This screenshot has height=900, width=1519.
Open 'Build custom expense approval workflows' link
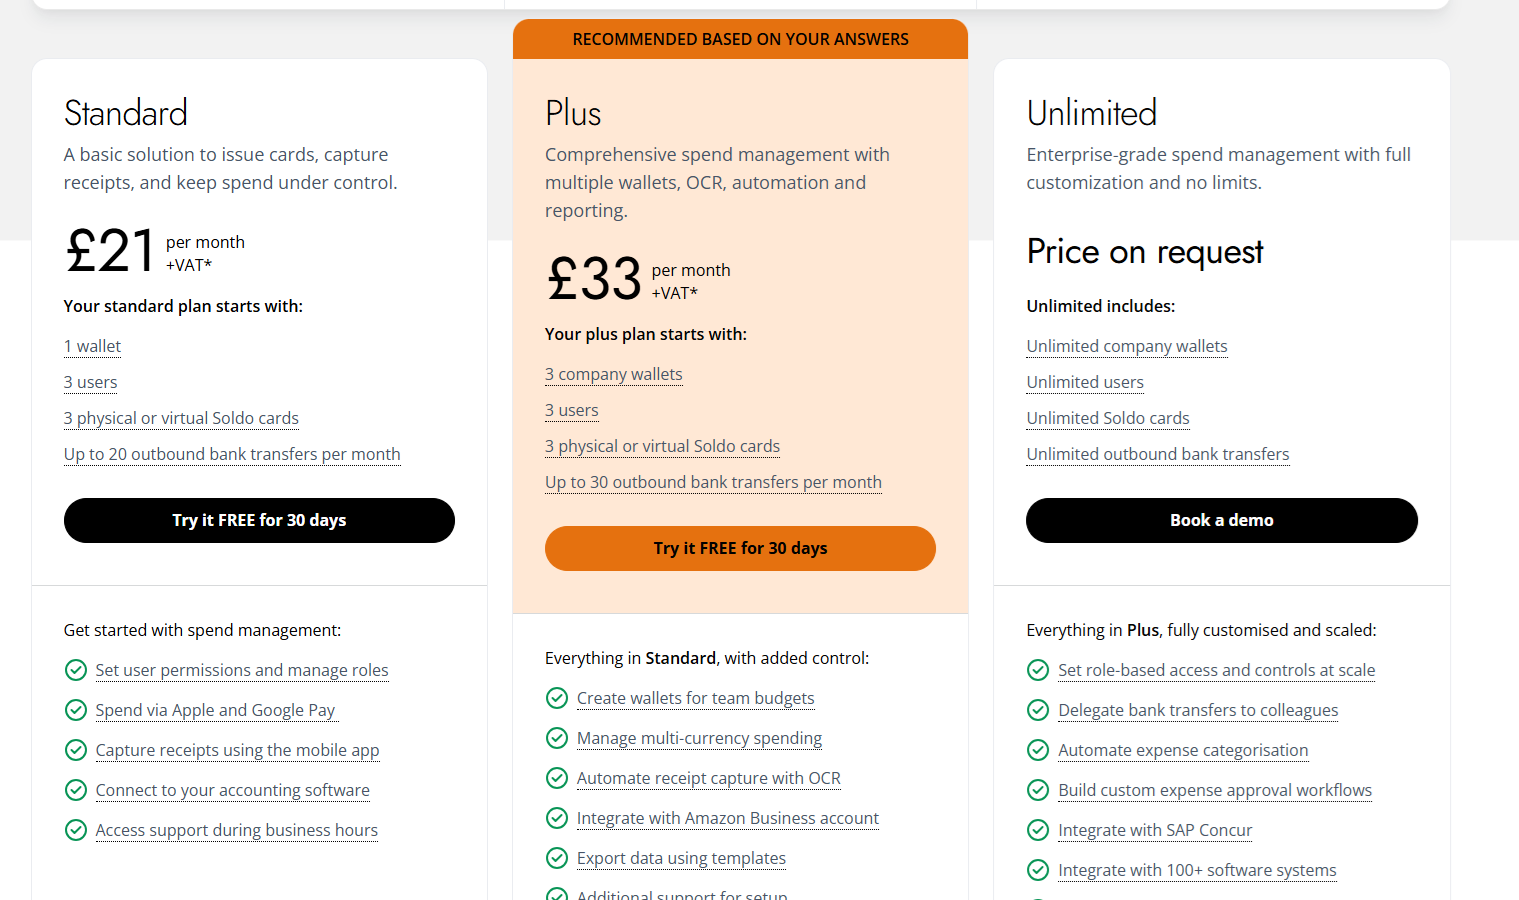coord(1214,790)
